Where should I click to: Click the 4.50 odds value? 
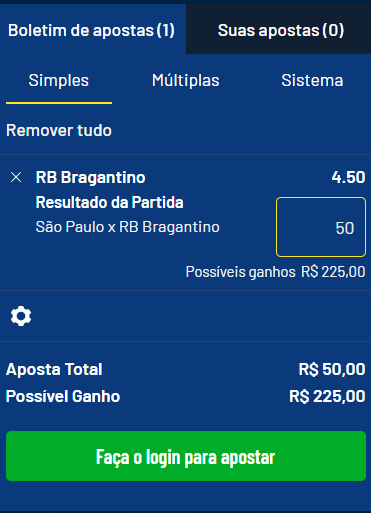coord(348,177)
